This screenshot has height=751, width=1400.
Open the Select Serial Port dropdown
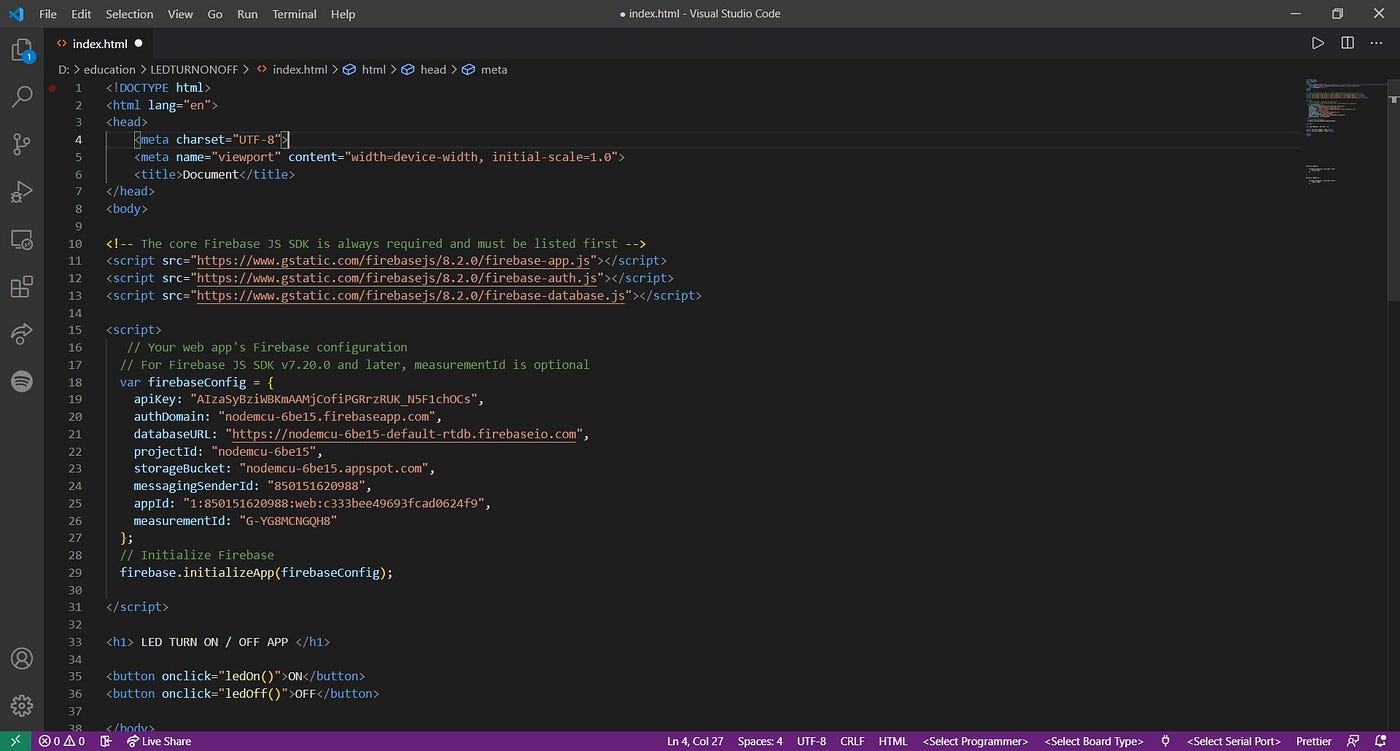(x=1233, y=741)
